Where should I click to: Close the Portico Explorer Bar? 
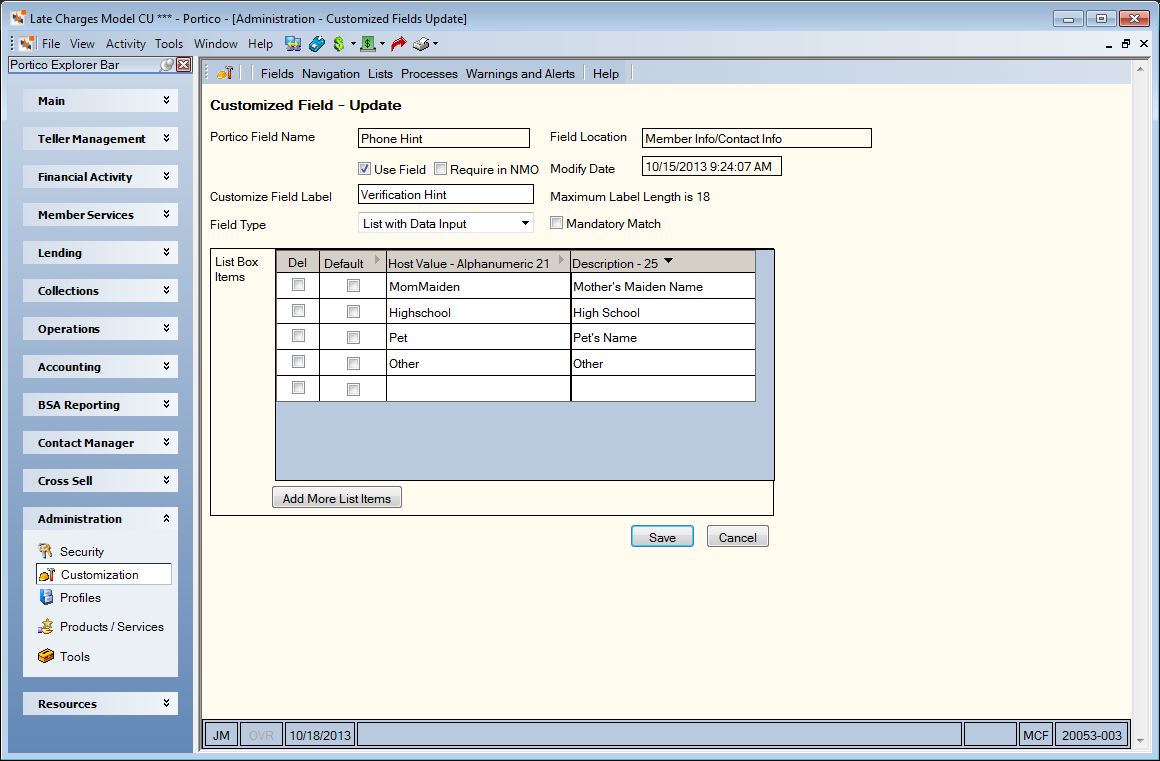(183, 65)
